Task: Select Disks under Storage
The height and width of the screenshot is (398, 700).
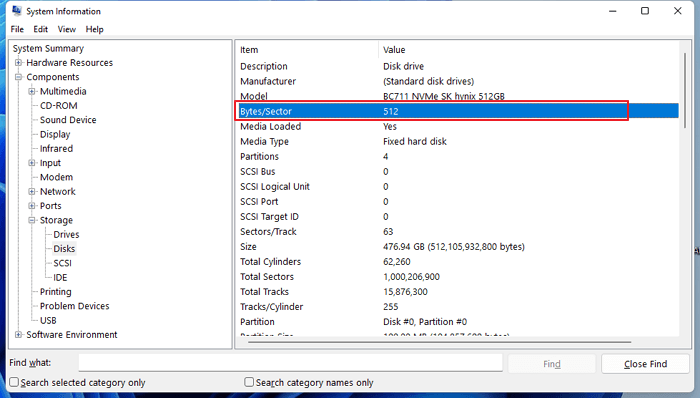Action: pos(64,249)
